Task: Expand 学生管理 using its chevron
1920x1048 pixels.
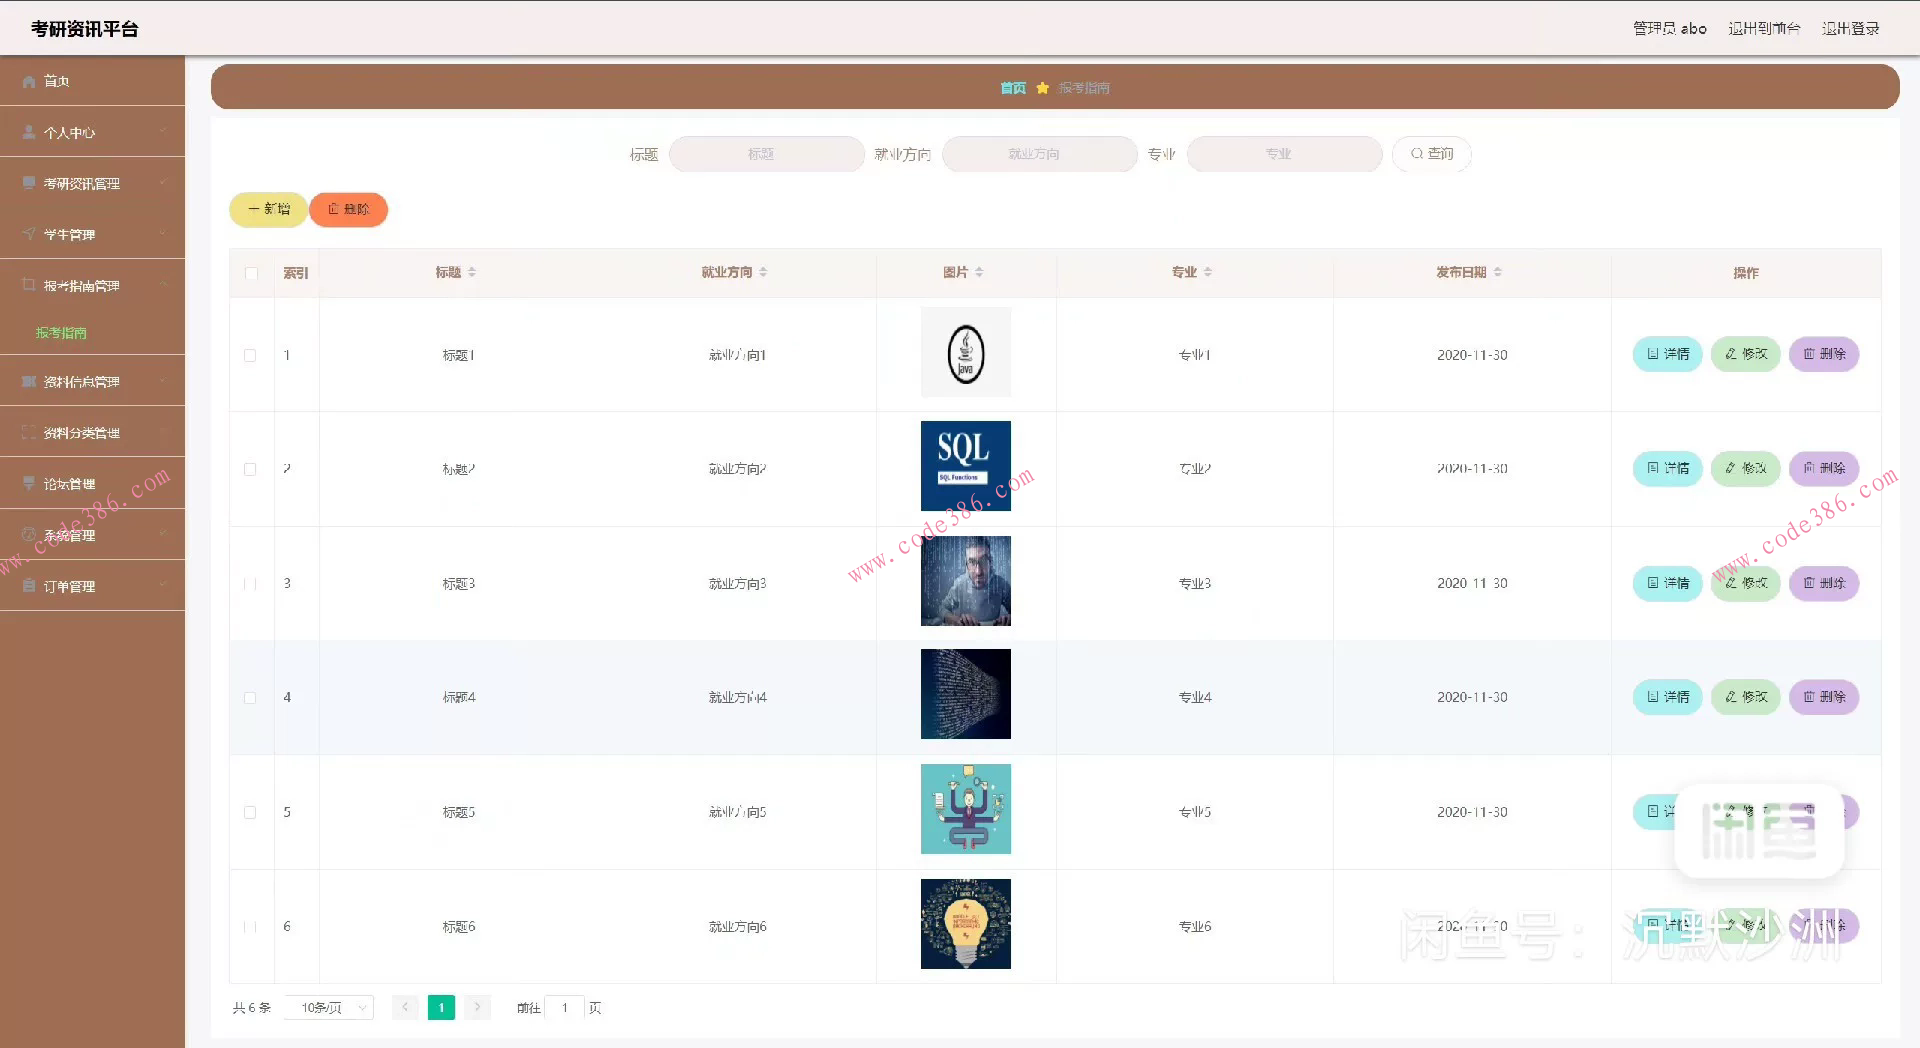Action: click(162, 233)
